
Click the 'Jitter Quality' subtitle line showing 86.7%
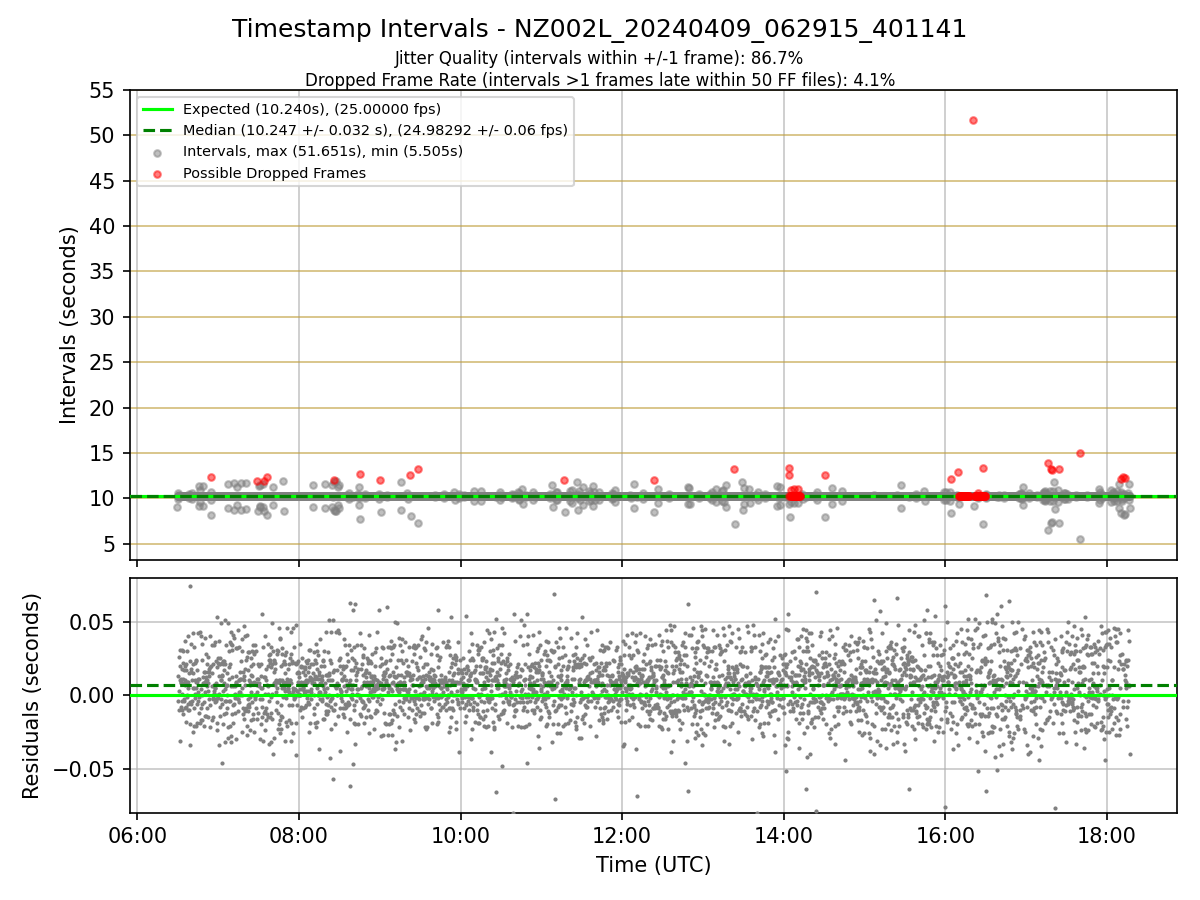tap(599, 58)
